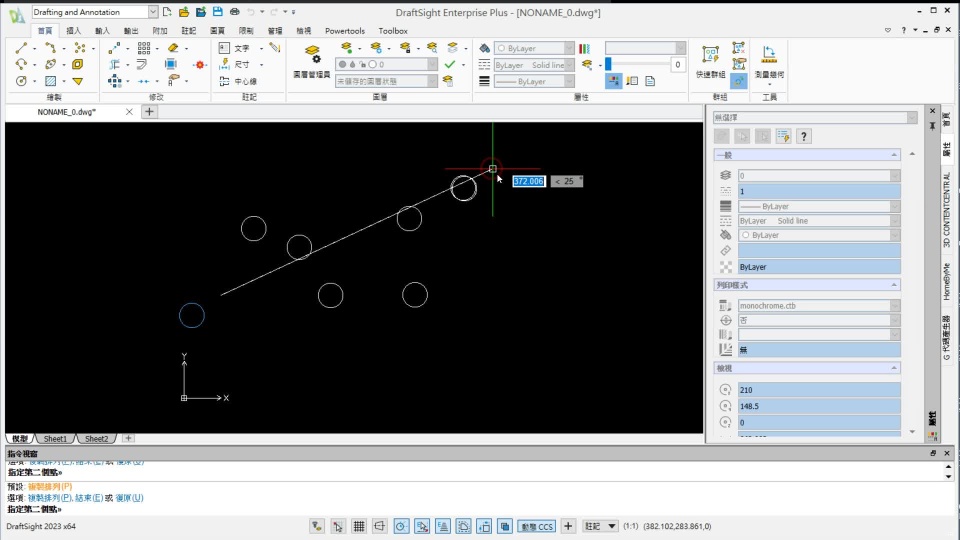Image resolution: width=960 pixels, height=540 pixels.
Task: Click the Centerline (中心線) tool
Action: tap(238, 81)
